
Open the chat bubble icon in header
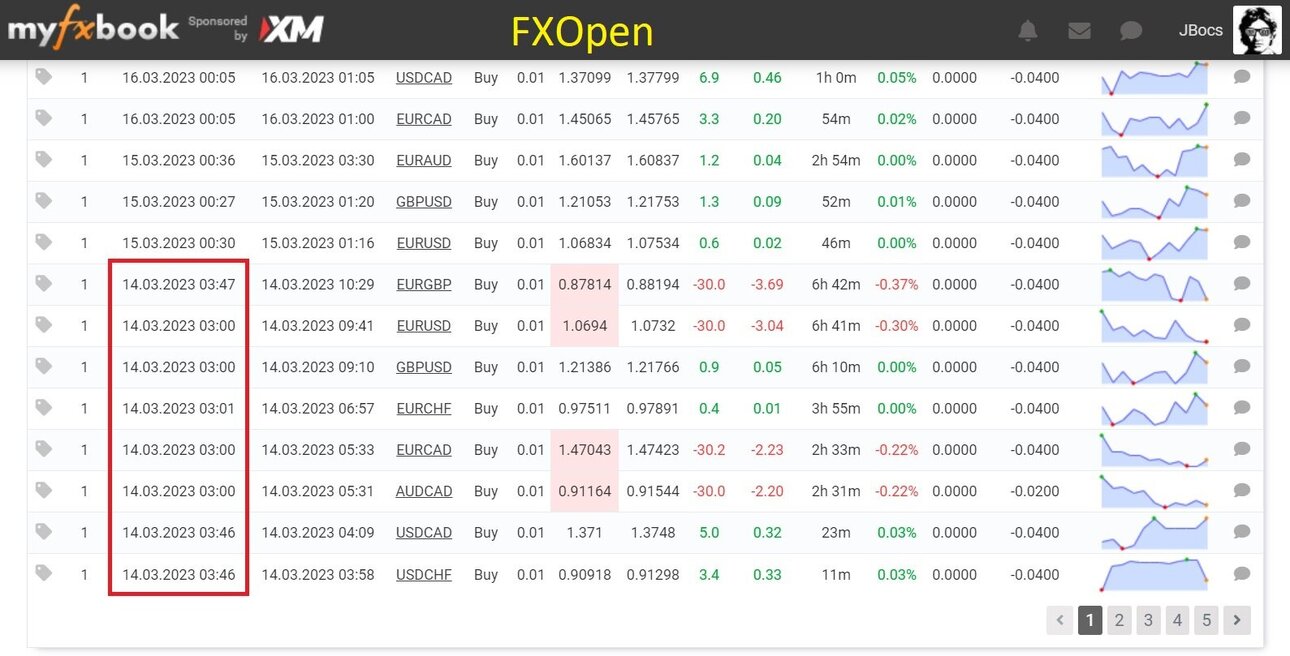coord(1131,31)
